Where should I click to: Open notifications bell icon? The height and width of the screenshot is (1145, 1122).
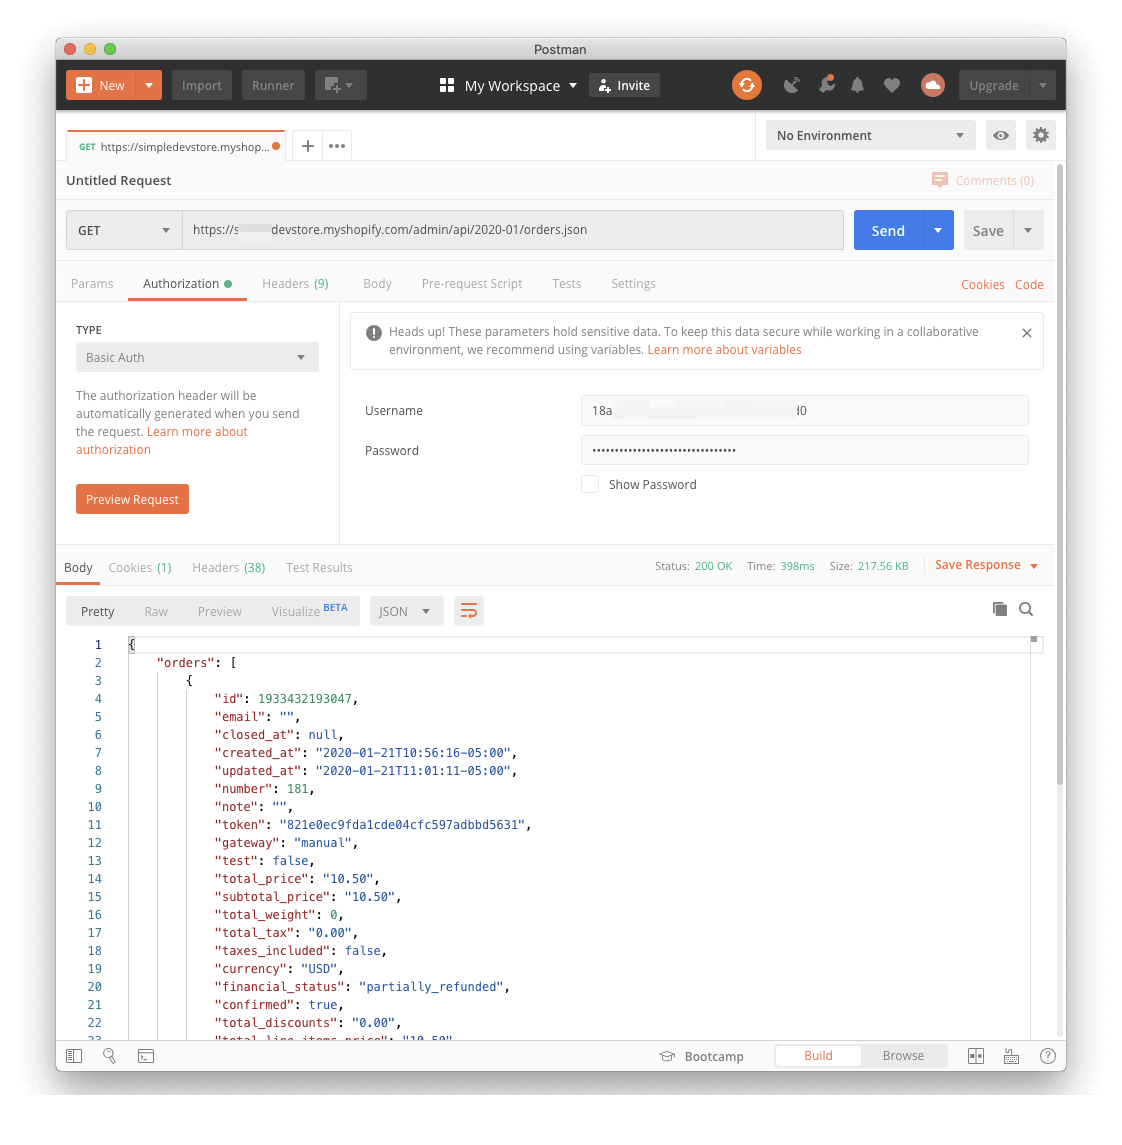pyautogui.click(x=857, y=85)
